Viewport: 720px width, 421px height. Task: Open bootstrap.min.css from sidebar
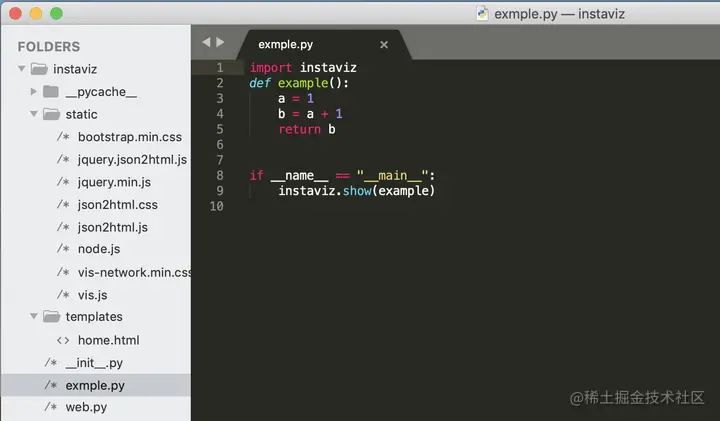(x=130, y=137)
